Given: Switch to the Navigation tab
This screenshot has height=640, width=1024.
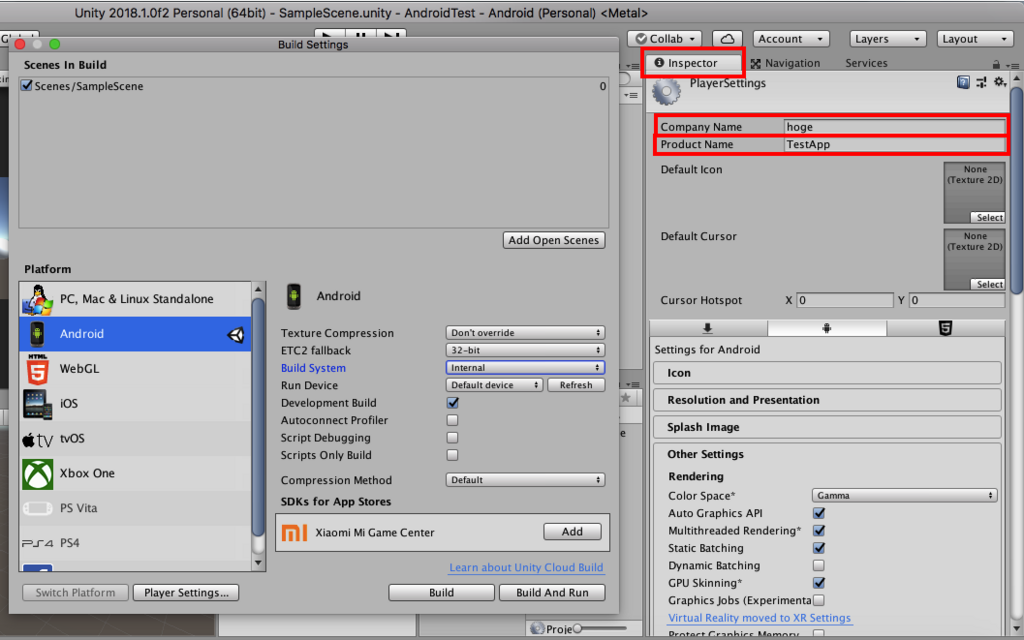Looking at the screenshot, I should coord(786,63).
